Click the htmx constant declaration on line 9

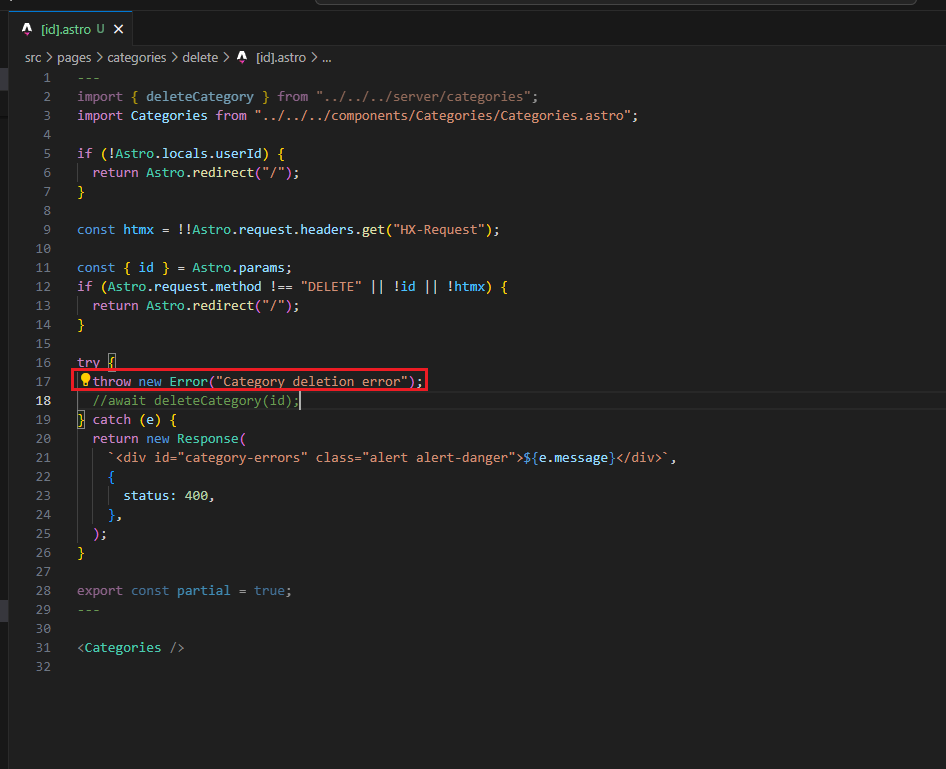pos(288,230)
